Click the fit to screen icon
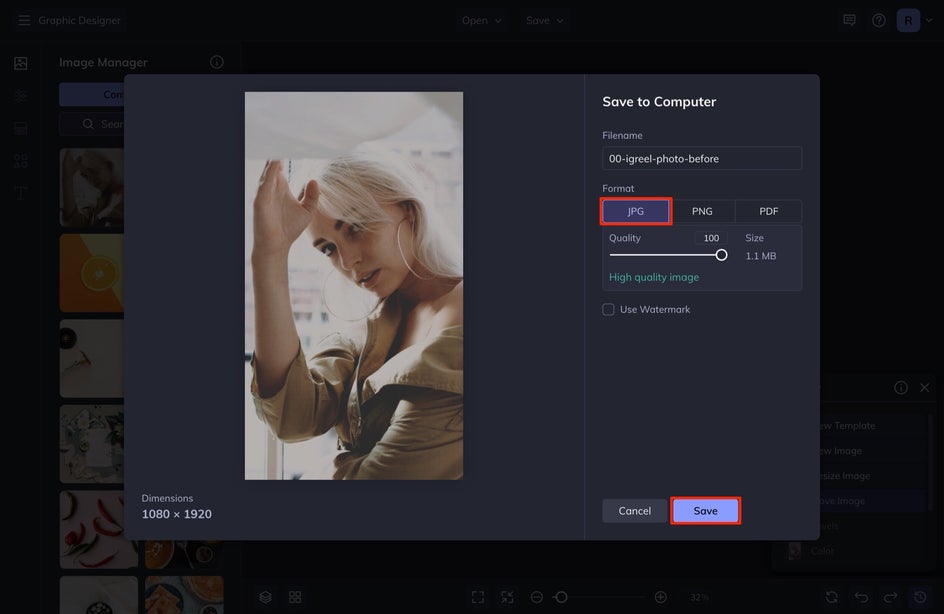944x614 pixels. click(478, 597)
